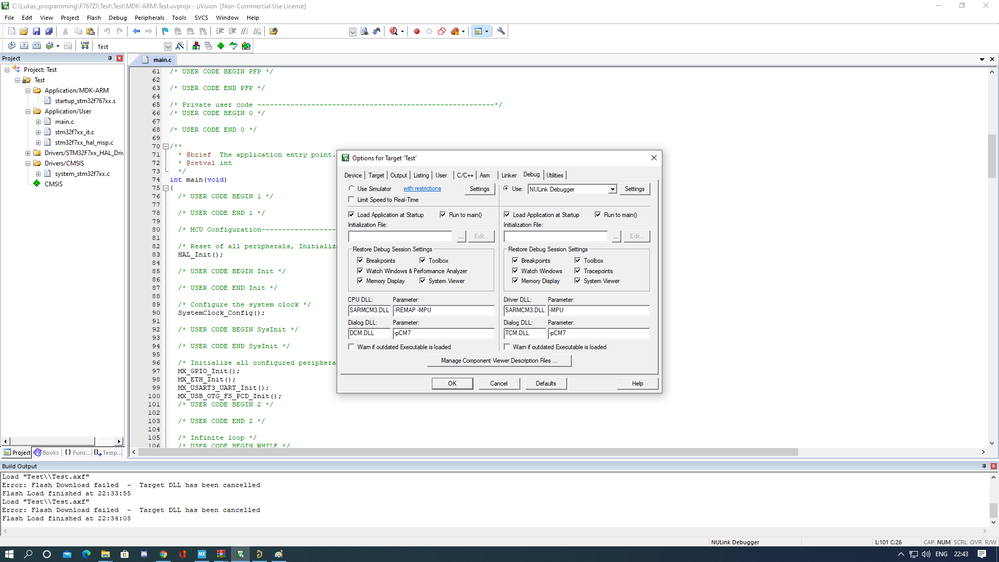Screen dimensions: 999x562
Task: Click OK in Options for Target dialog
Action: [x=452, y=384]
